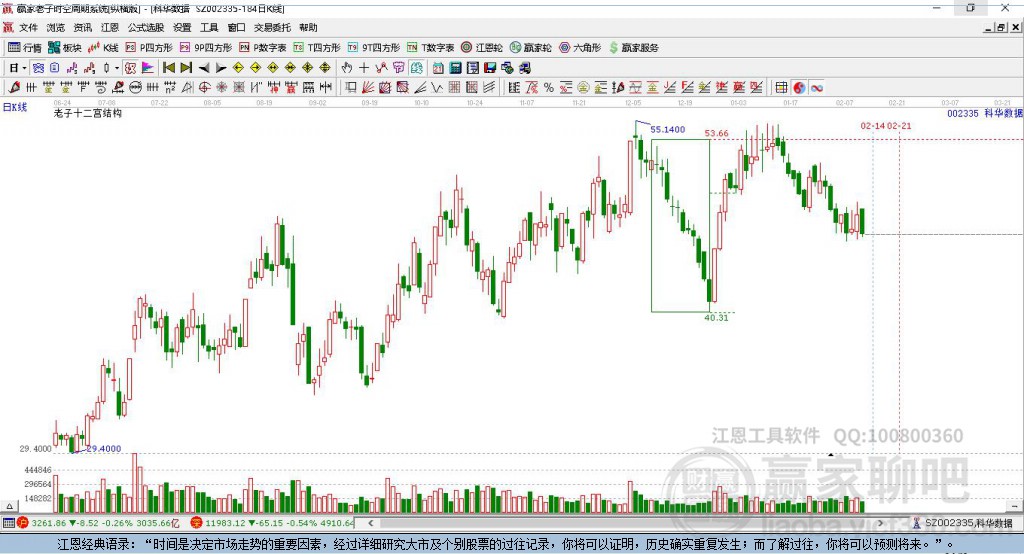Switch to K线 view button
The image size is (1024, 554).
pos(104,48)
